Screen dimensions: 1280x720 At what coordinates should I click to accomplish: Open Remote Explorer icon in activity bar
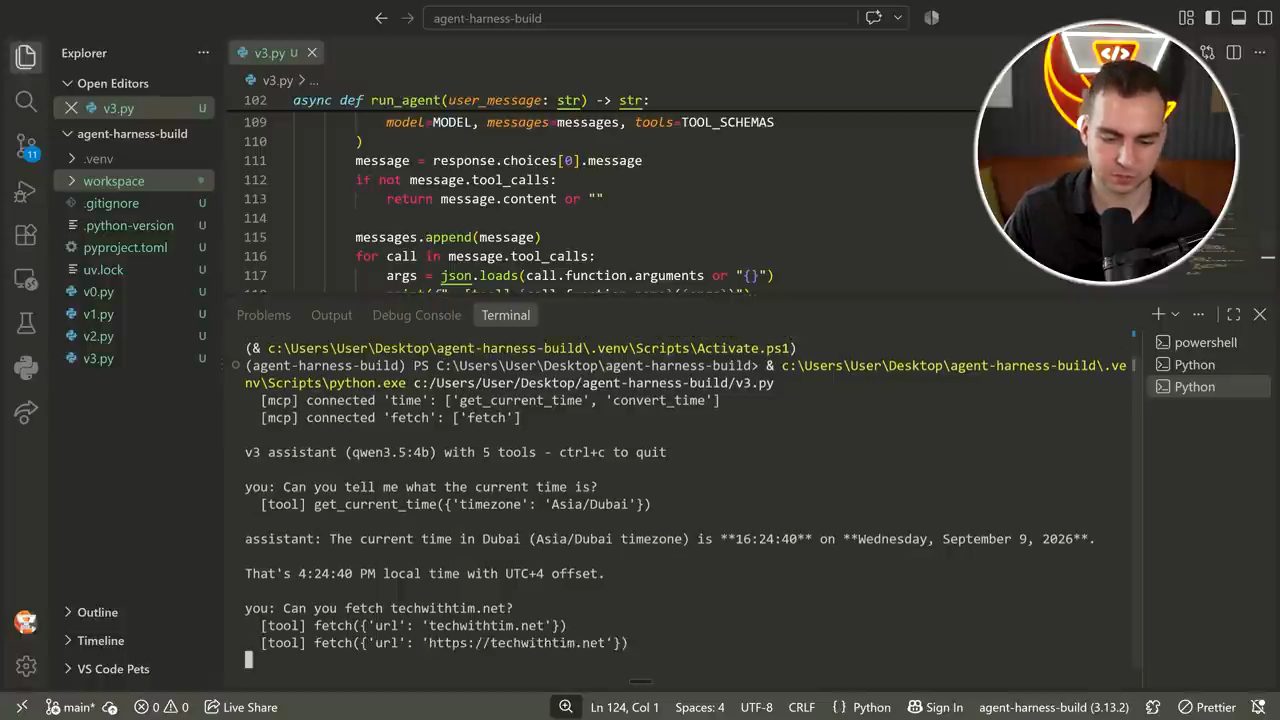pos(26,279)
